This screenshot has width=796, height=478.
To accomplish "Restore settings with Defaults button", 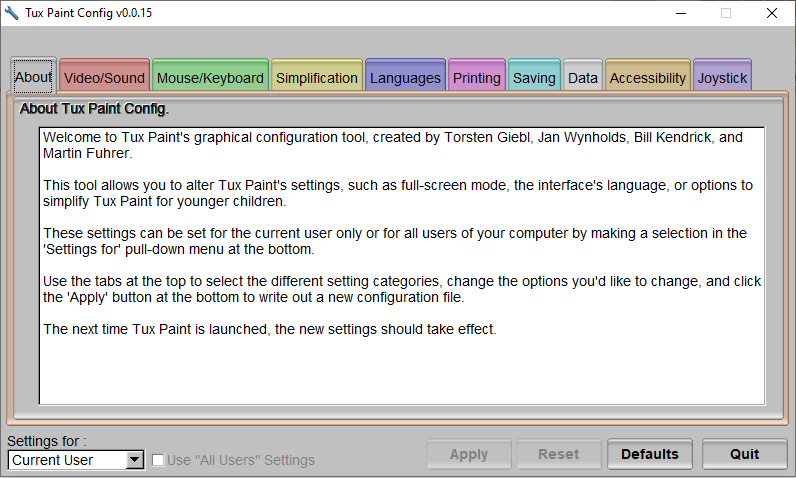I will [x=650, y=454].
